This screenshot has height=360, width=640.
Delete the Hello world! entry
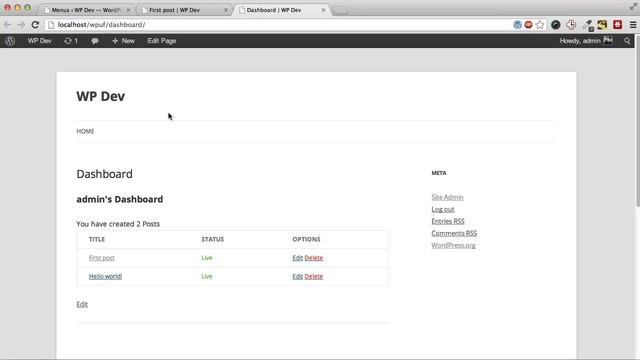(x=313, y=276)
